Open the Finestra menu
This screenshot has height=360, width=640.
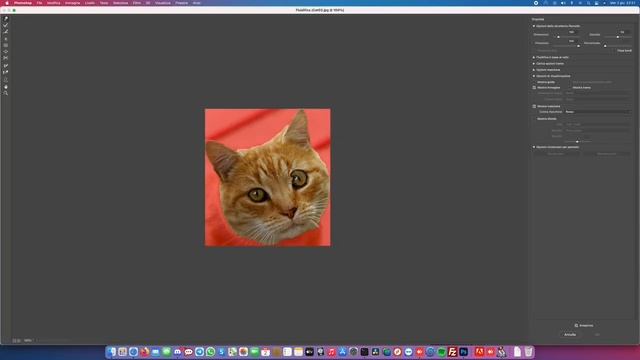pos(182,3)
